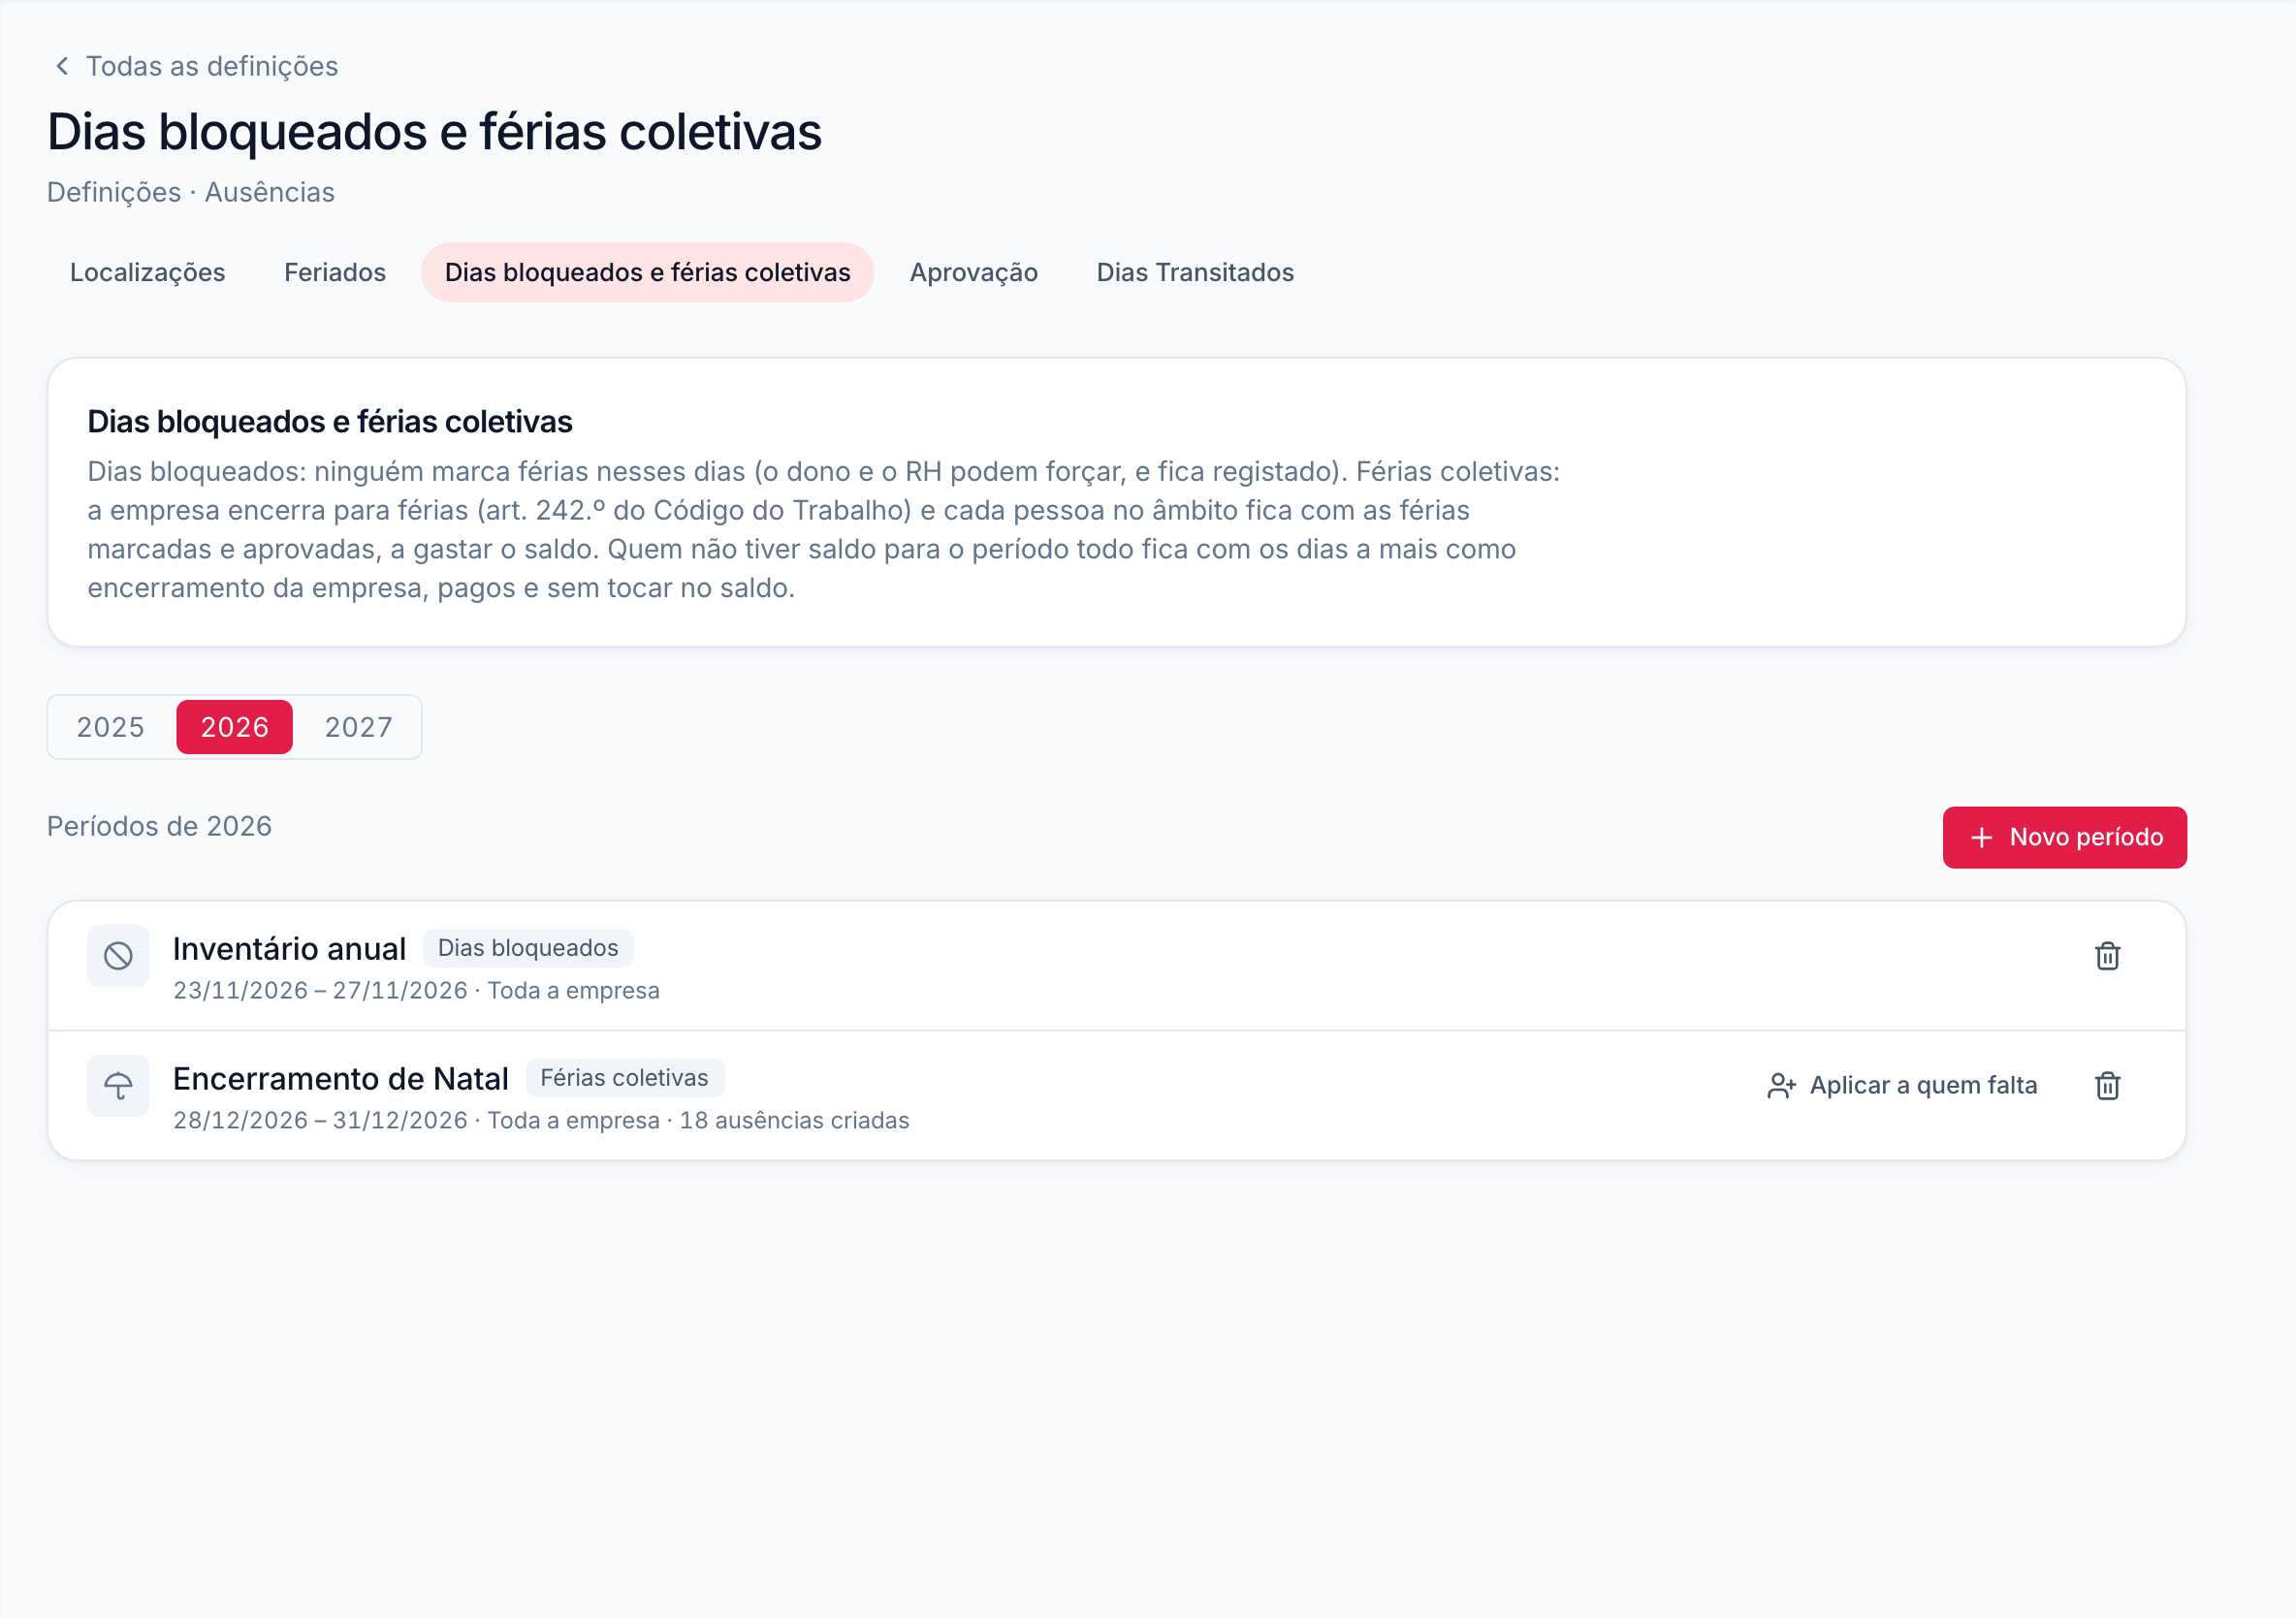The width and height of the screenshot is (2296, 1617).
Task: Open the Localizações tab
Action: pyautogui.click(x=148, y=272)
